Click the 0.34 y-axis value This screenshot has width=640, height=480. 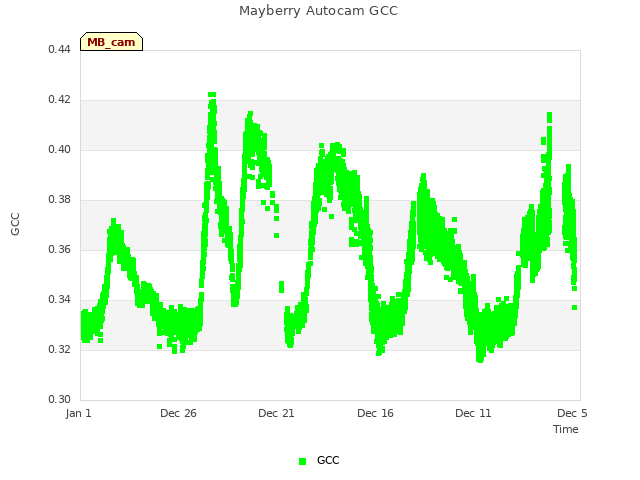(60, 299)
